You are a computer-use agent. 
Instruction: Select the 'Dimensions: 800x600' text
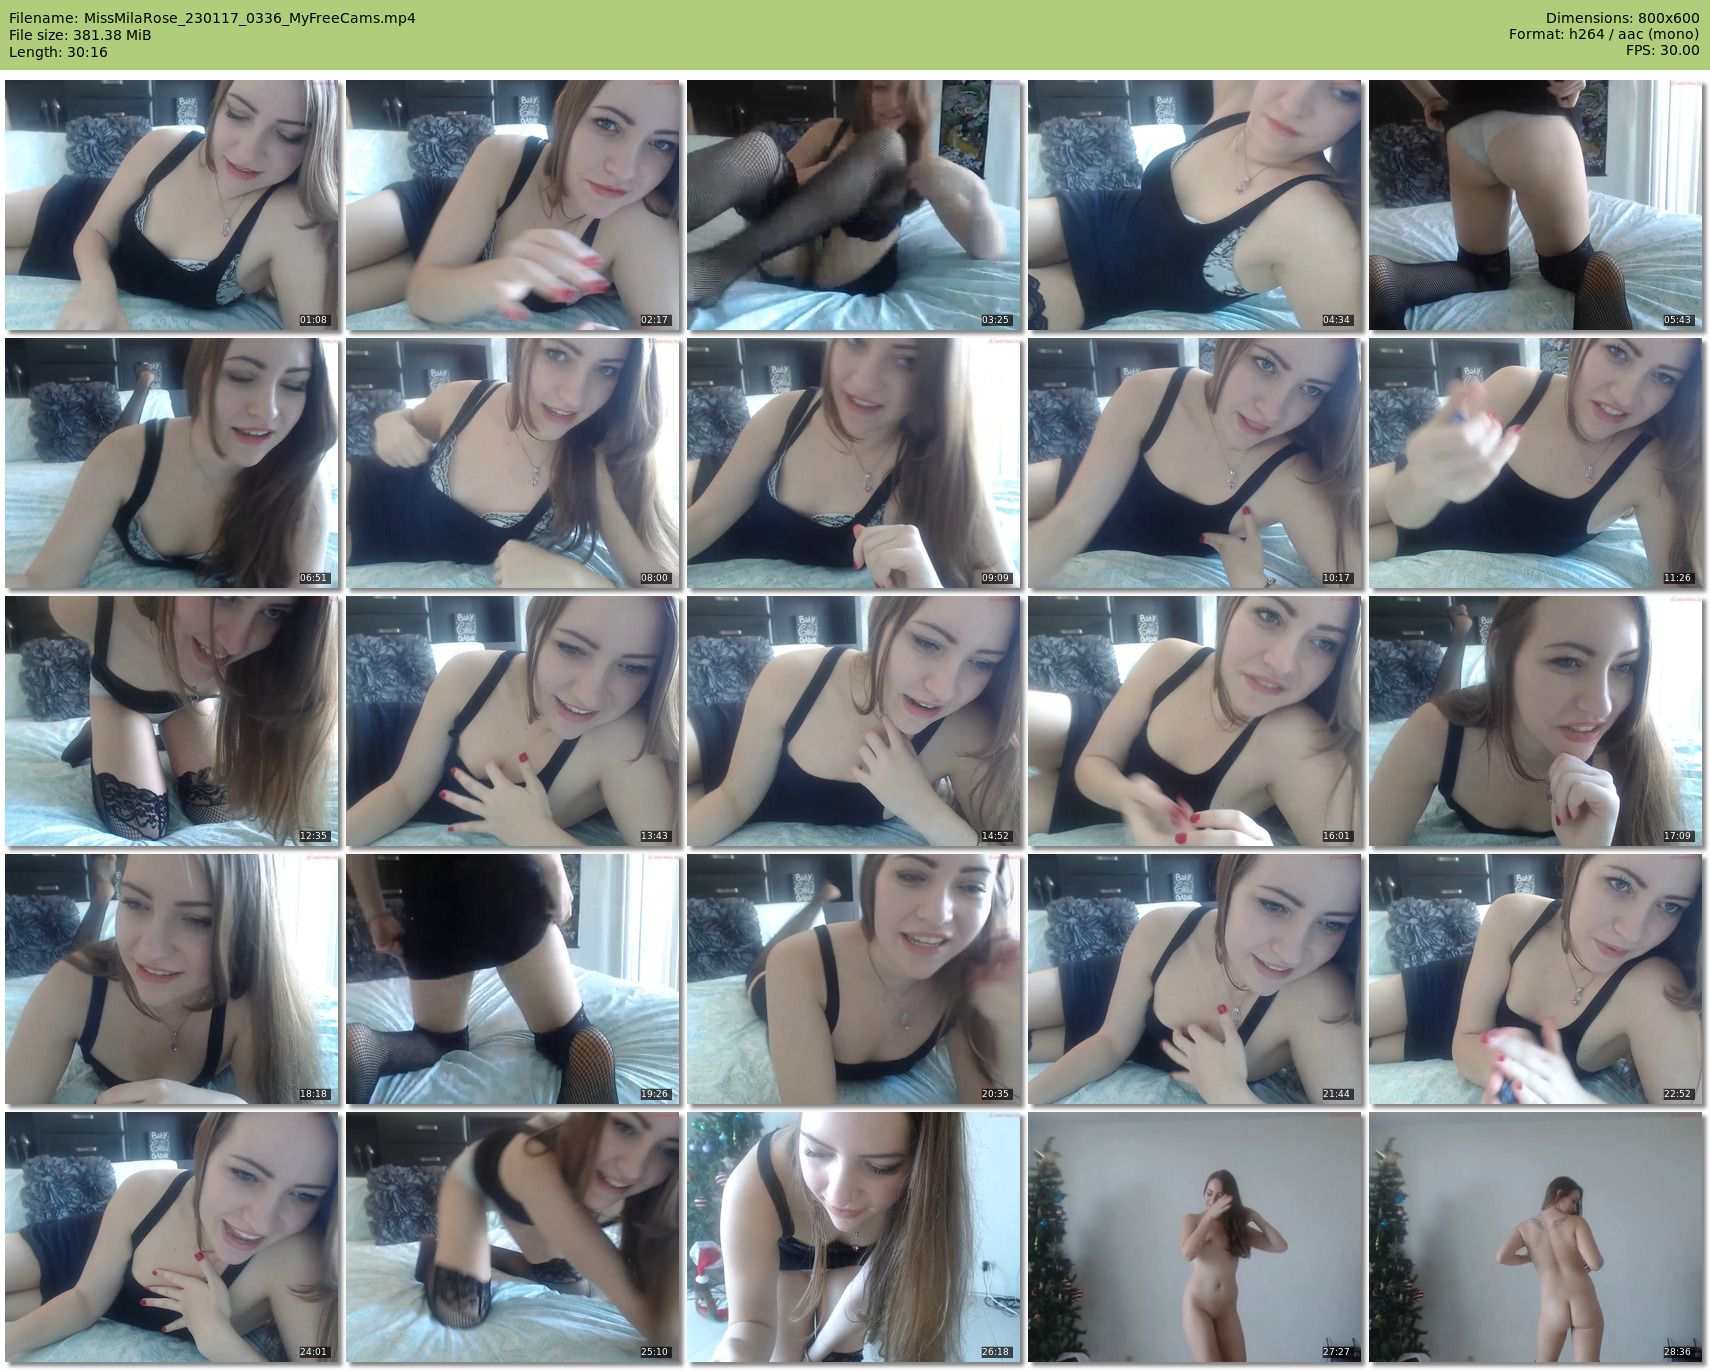(1622, 18)
